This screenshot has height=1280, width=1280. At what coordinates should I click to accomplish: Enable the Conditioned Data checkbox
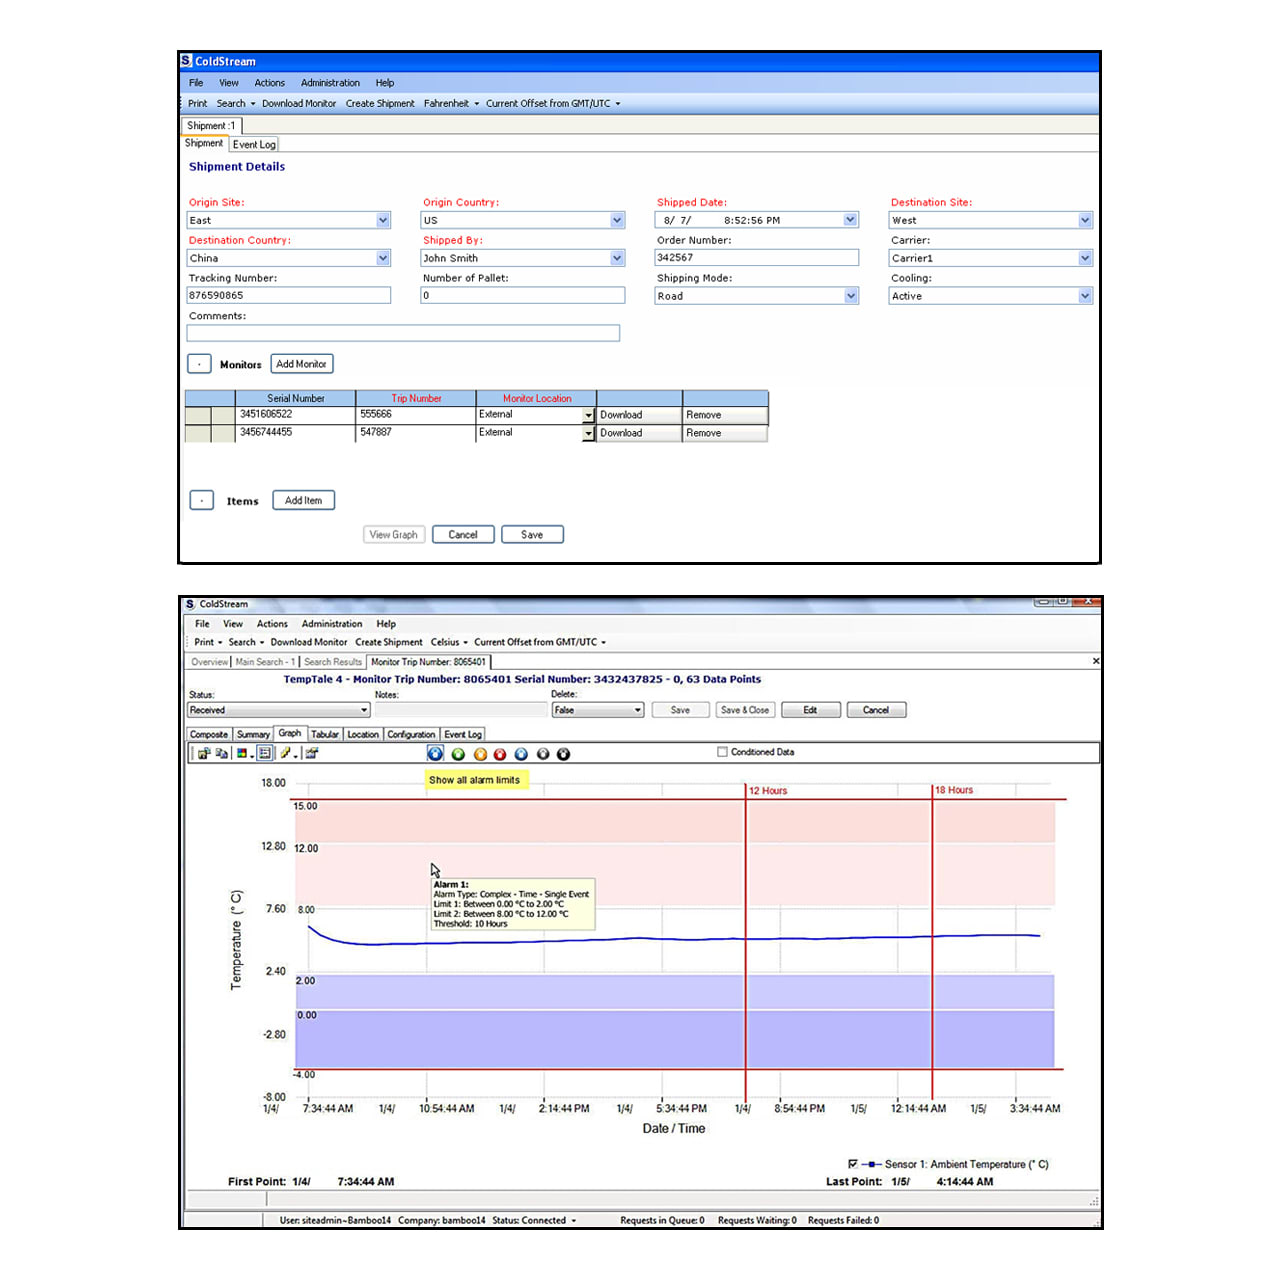(x=721, y=752)
